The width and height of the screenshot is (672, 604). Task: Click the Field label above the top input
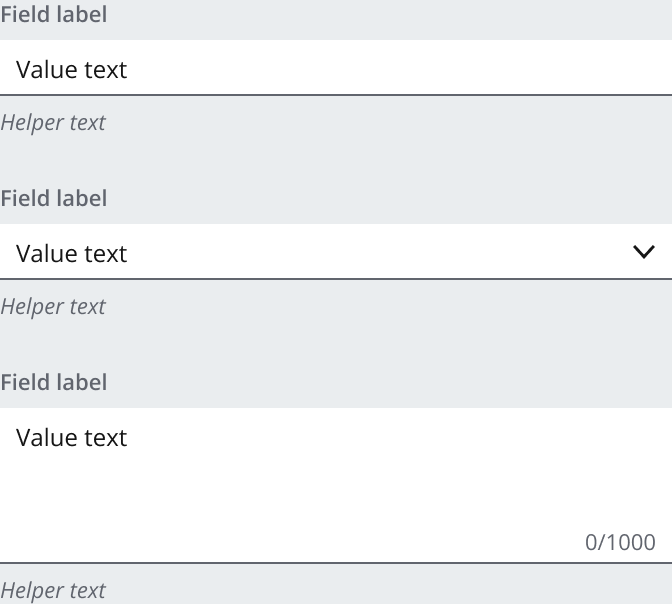[x=53, y=15]
